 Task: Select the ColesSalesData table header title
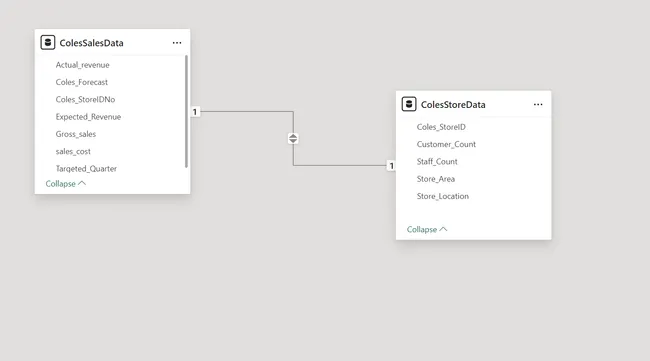pyautogui.click(x=91, y=43)
